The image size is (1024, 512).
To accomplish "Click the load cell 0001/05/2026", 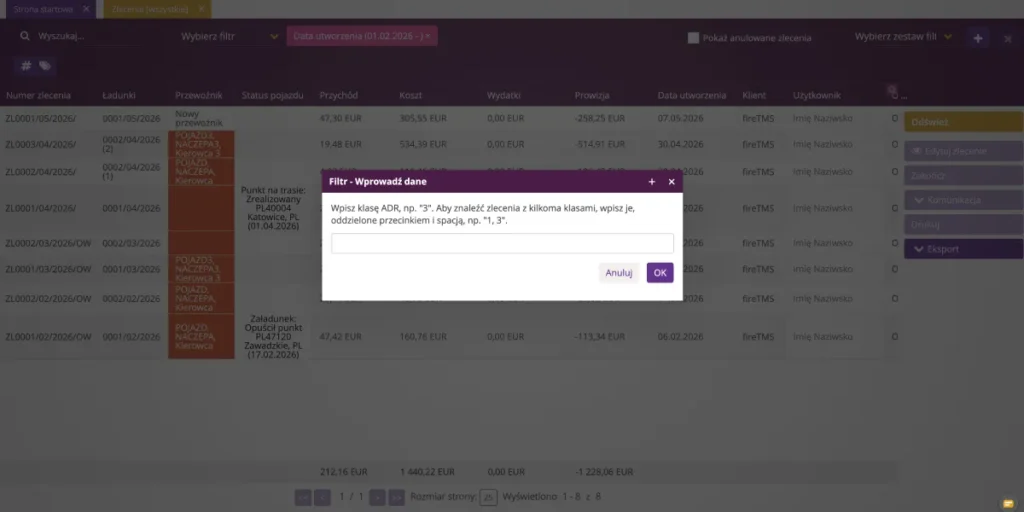I will coord(131,118).
